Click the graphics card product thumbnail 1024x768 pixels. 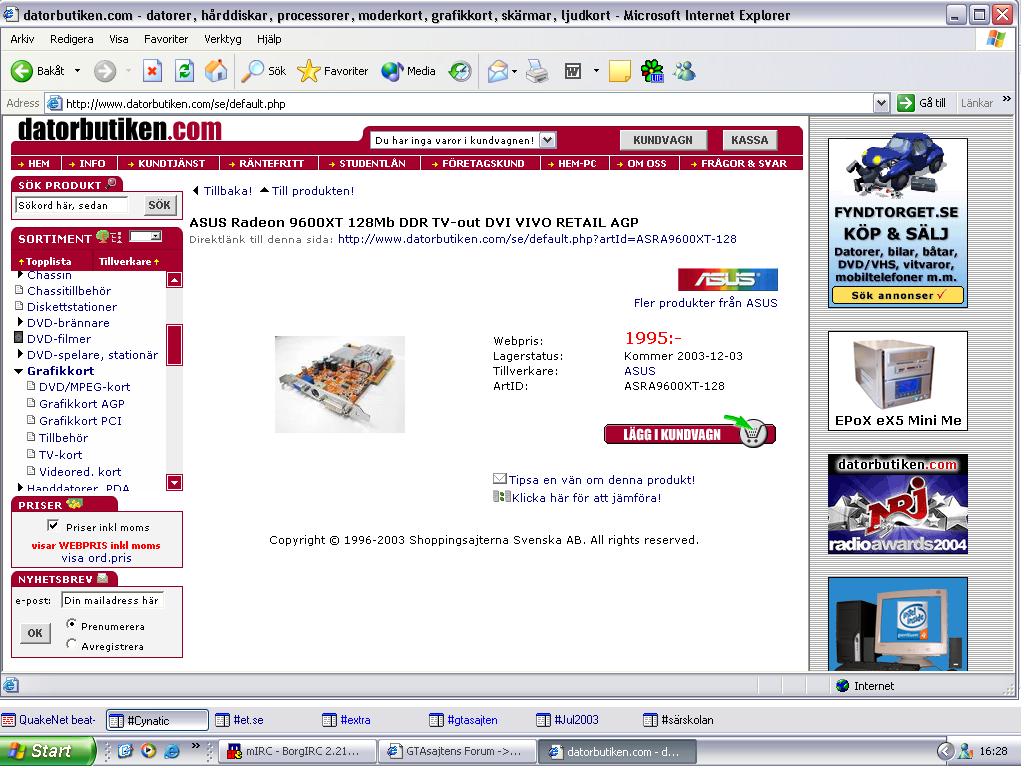tap(340, 384)
